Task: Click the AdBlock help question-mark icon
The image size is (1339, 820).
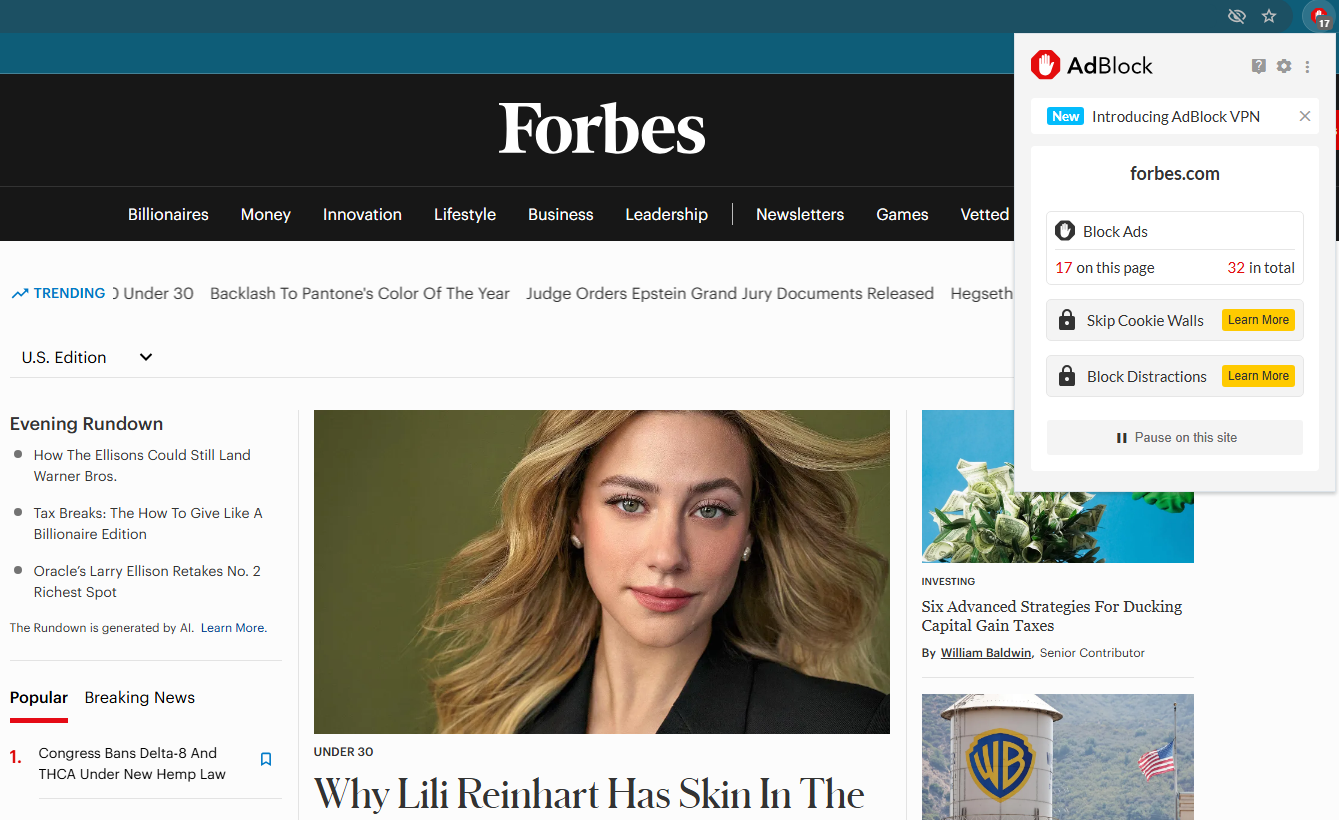Action: [1258, 66]
